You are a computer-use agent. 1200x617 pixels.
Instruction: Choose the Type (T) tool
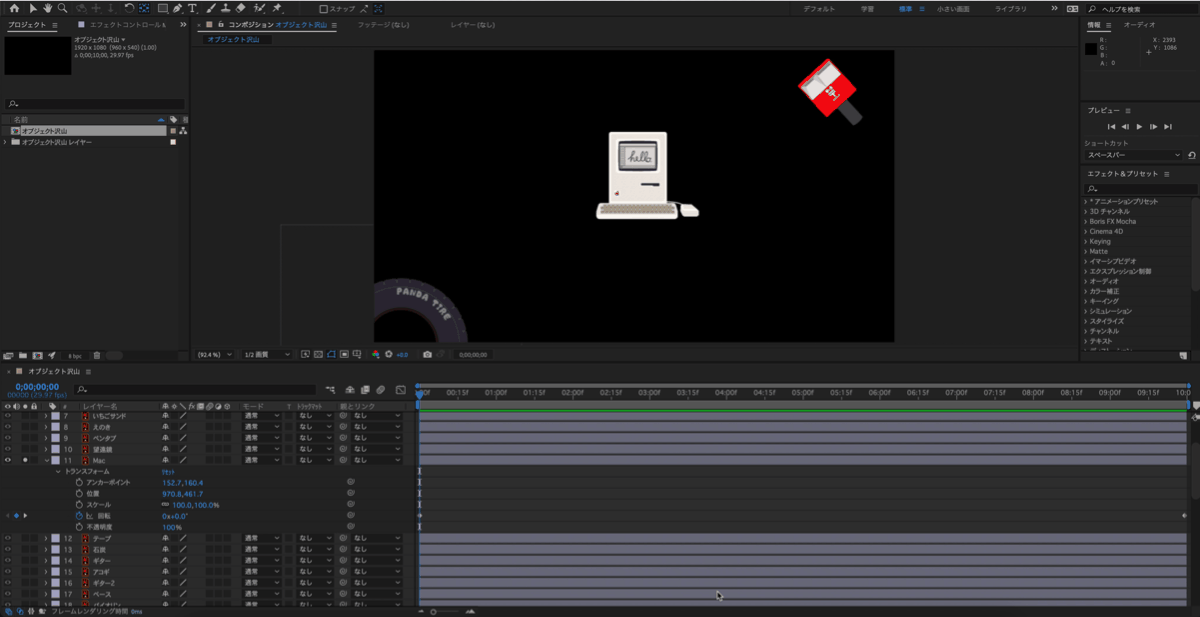pyautogui.click(x=192, y=8)
